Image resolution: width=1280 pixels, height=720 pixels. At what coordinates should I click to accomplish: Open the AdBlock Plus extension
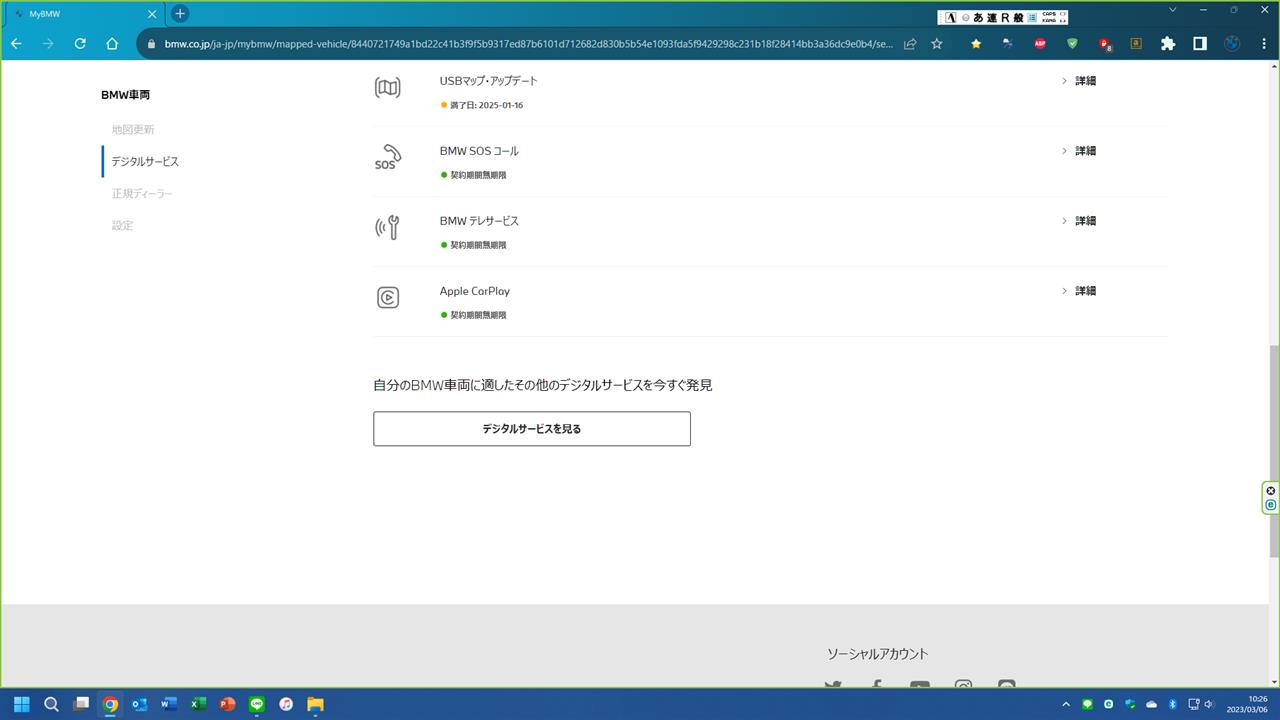[x=1040, y=44]
